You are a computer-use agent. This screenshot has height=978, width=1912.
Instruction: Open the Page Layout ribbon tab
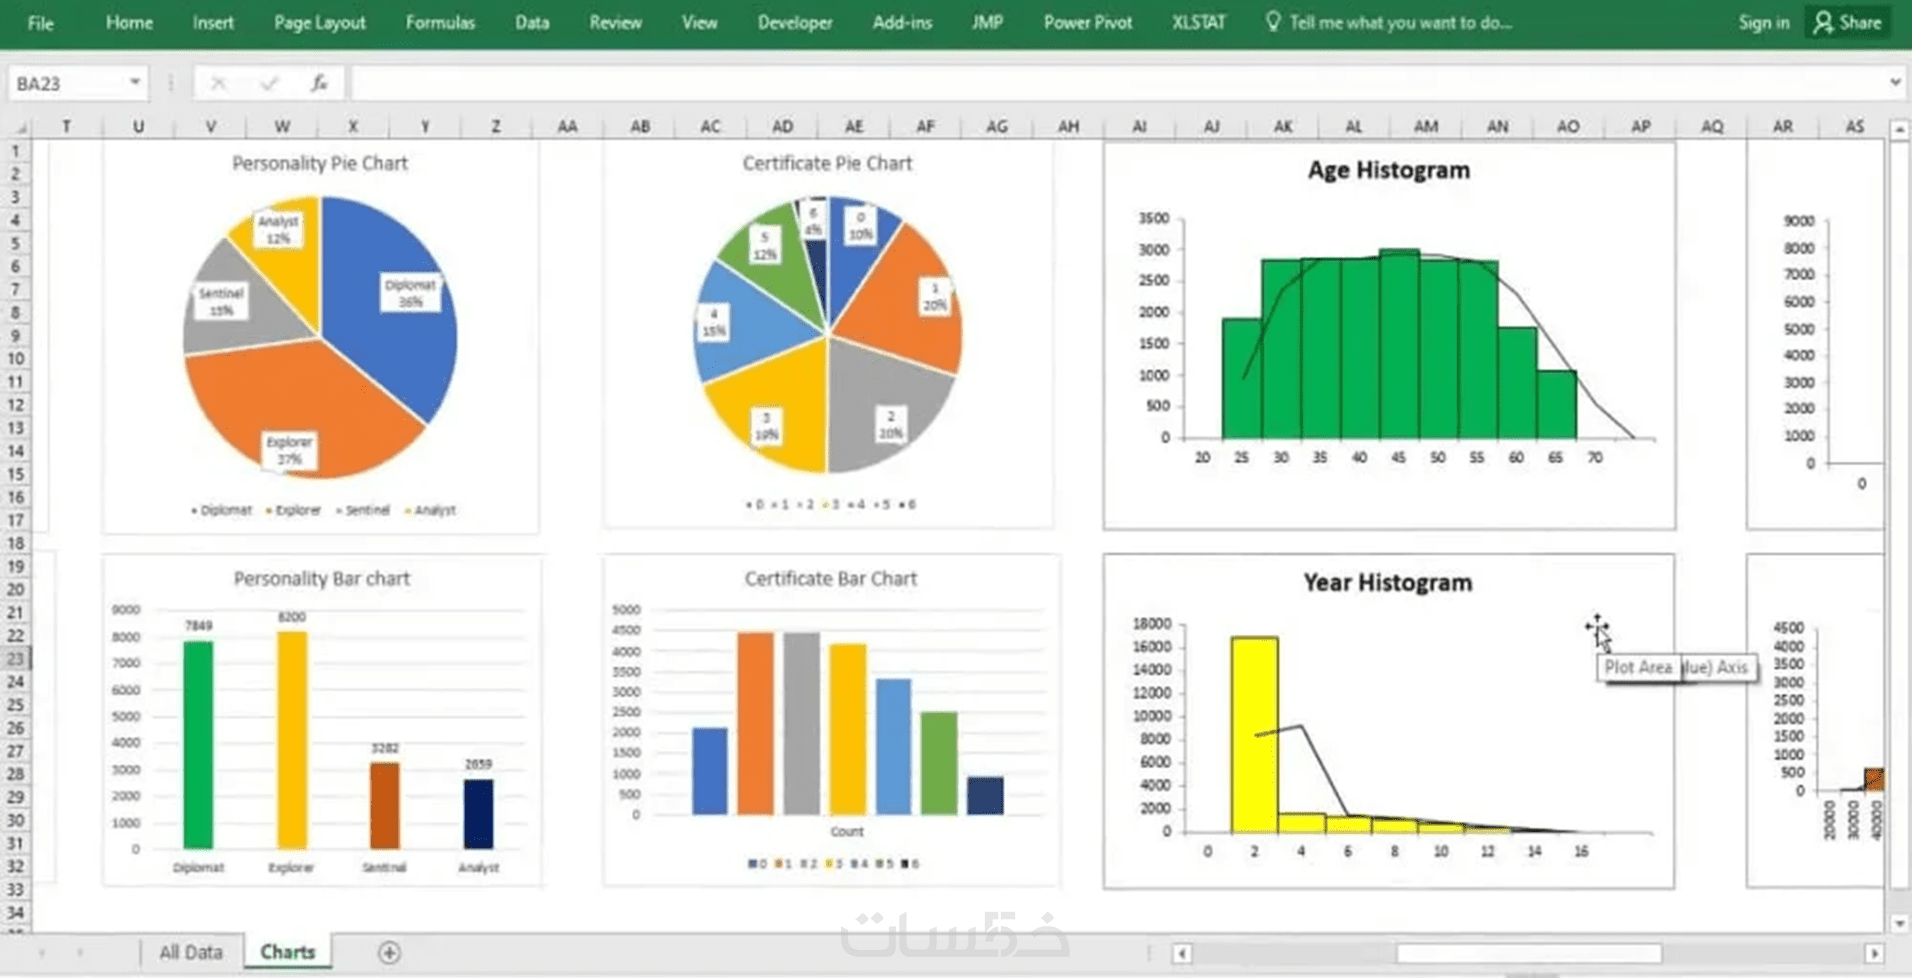320,22
